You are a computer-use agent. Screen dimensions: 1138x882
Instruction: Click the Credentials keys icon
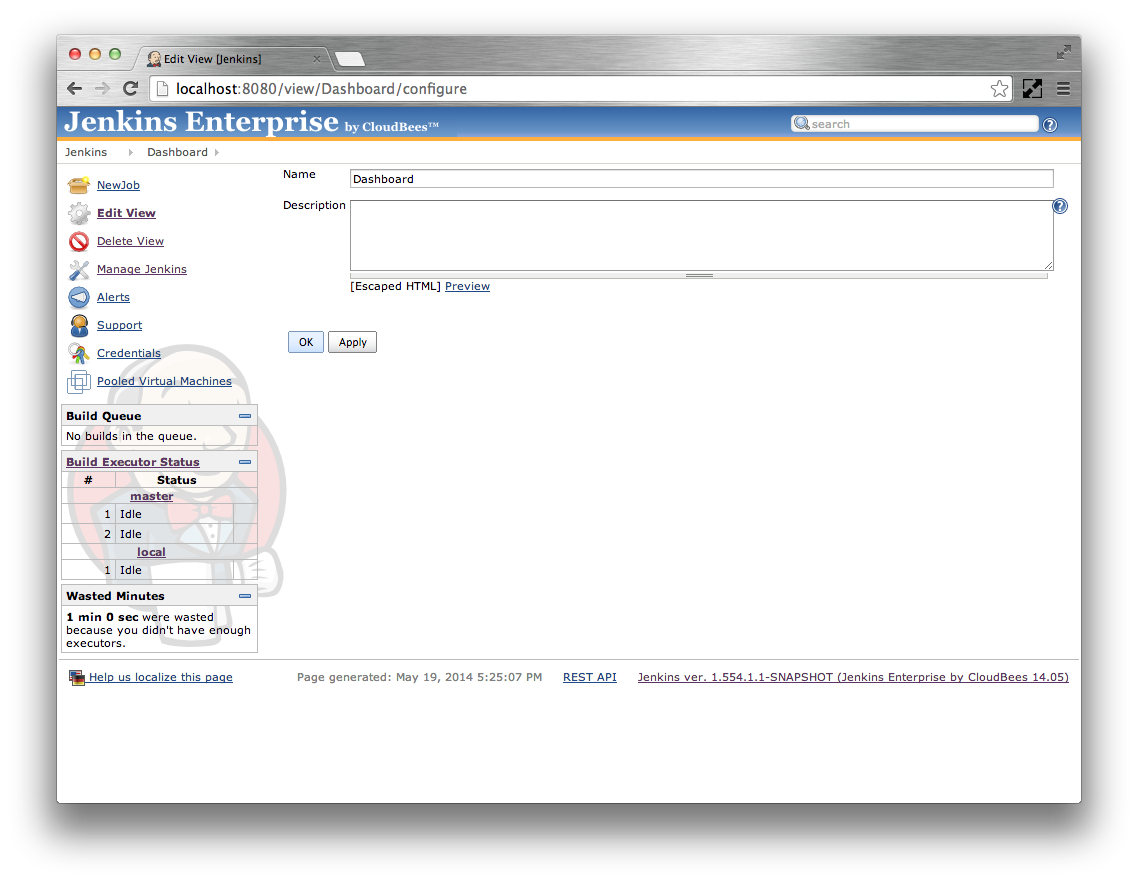[x=78, y=354]
